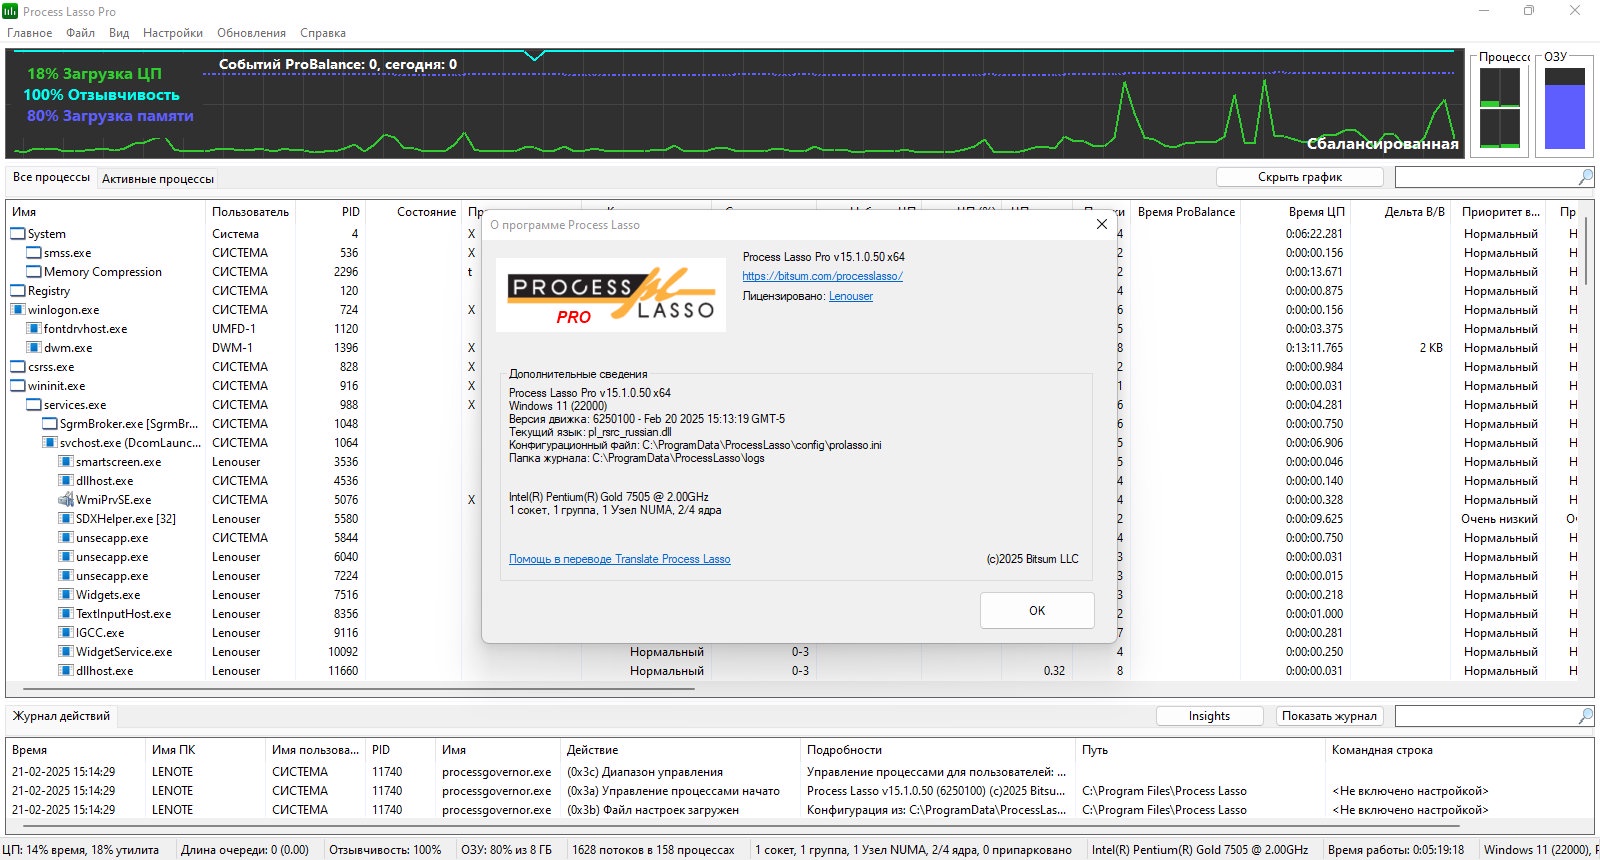Close the About Process Lasso dialog
This screenshot has height=860, width=1600.
coord(1101,224)
